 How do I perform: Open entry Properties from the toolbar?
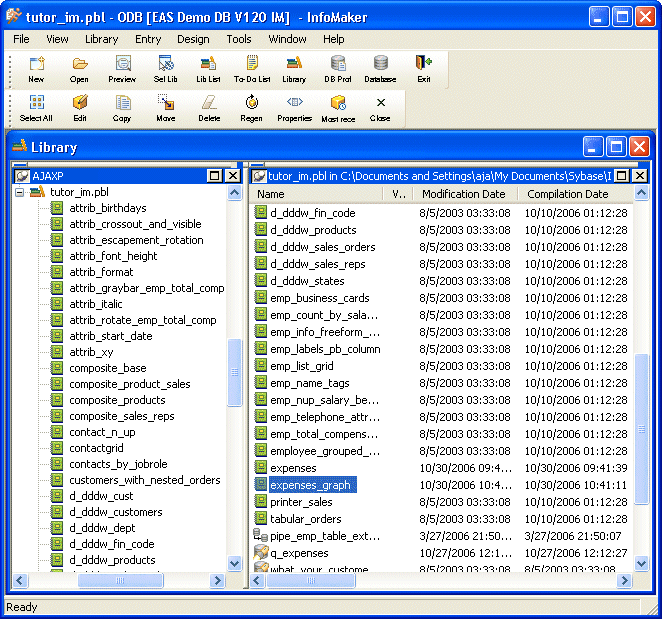pos(295,109)
